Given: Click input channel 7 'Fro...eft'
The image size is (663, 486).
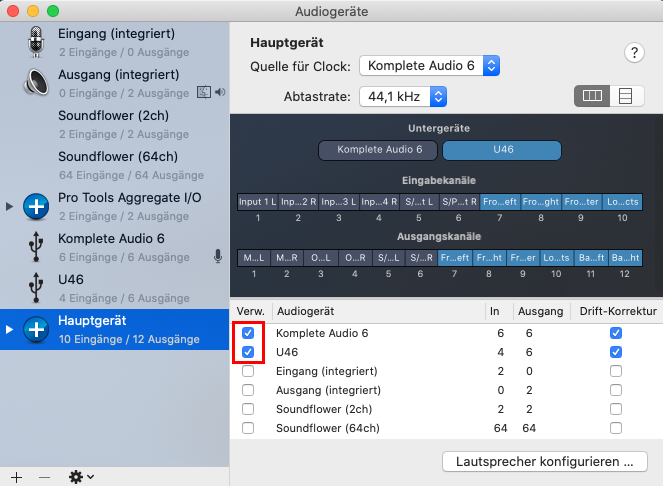Looking at the screenshot, I should tap(500, 202).
